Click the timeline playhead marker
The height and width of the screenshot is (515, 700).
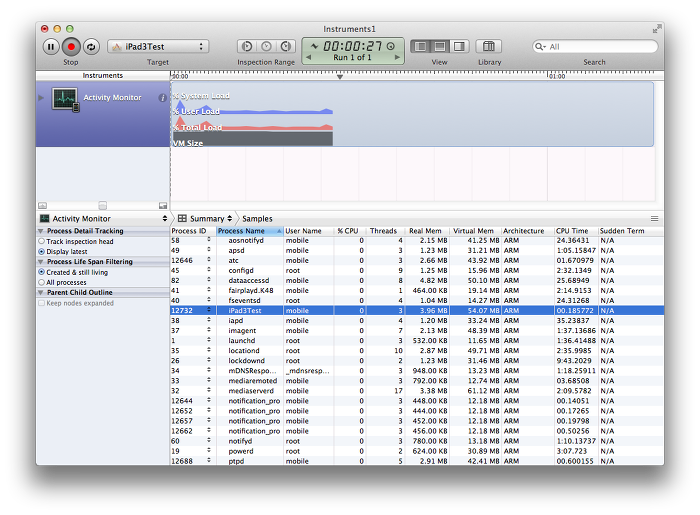340,77
